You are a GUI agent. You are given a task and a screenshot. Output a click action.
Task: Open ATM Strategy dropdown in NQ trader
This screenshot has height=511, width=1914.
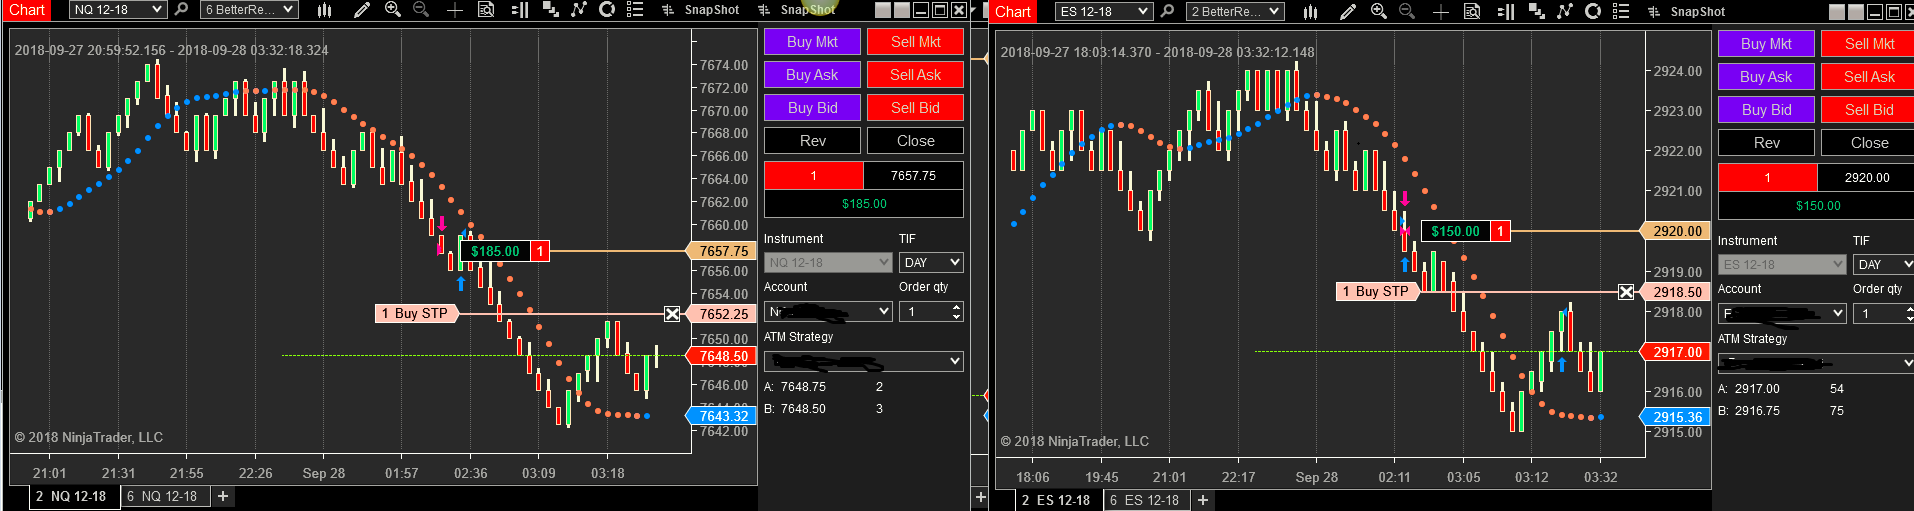click(864, 361)
